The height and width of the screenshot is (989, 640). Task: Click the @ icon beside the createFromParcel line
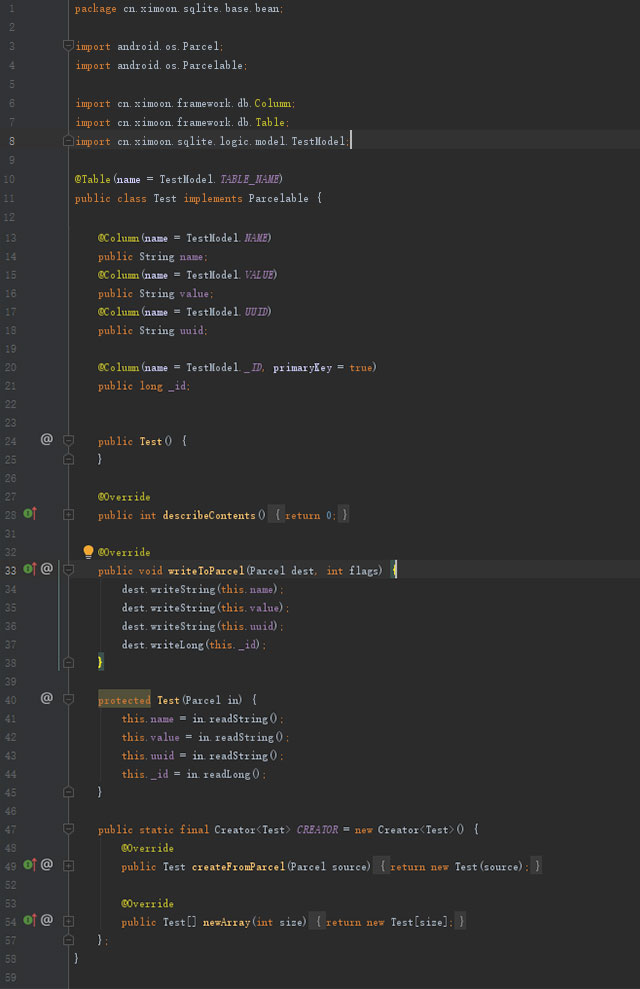(47, 864)
